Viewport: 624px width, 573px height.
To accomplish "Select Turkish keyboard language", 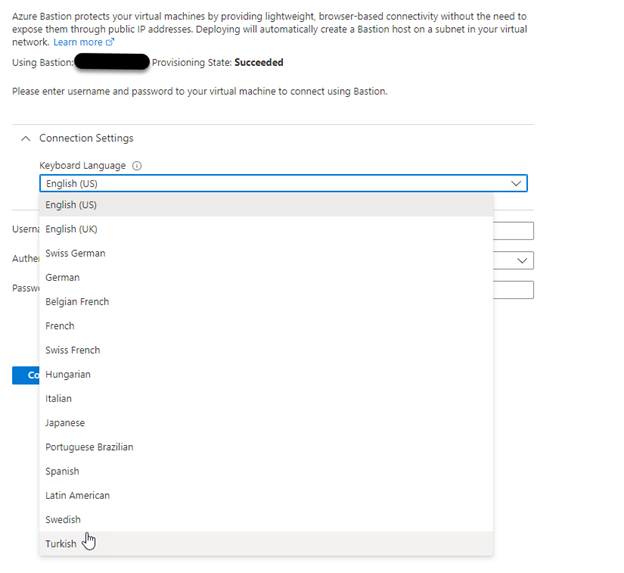I will [x=61, y=544].
